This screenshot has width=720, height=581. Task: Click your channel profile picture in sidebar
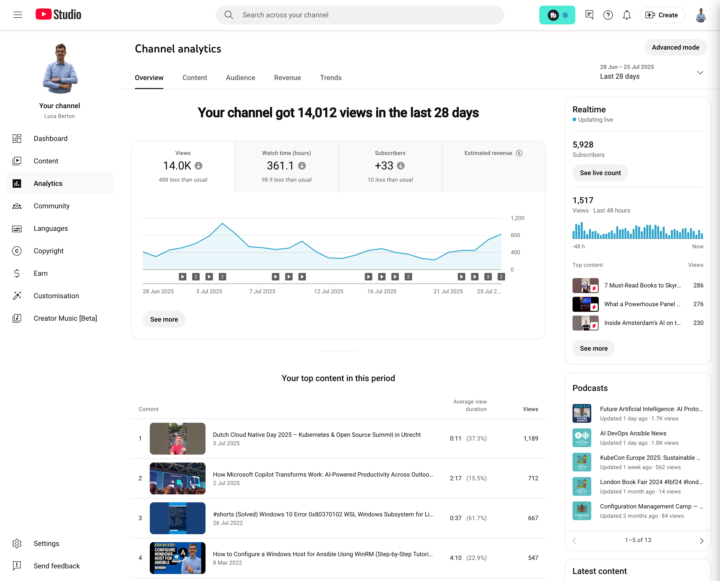[x=60, y=69]
